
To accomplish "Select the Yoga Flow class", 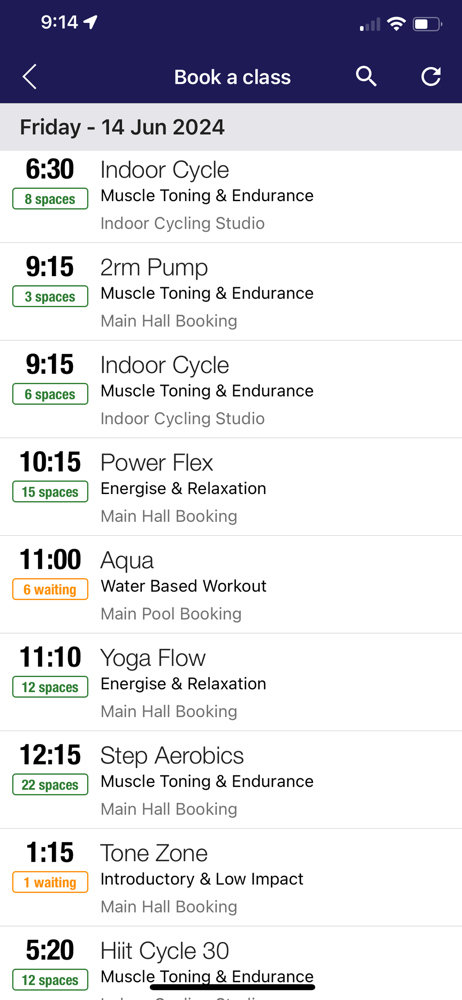I will [231, 682].
